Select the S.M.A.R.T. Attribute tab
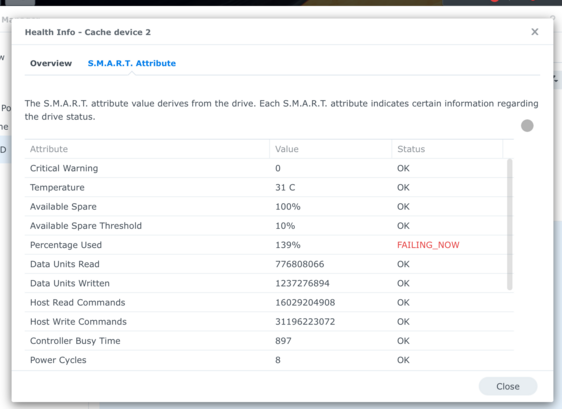 click(x=132, y=63)
